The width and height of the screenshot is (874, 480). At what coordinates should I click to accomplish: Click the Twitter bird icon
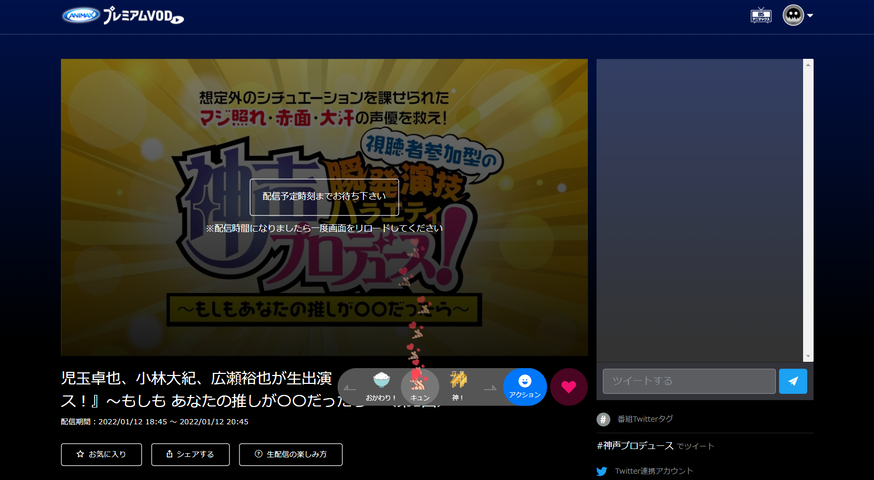[x=601, y=472]
